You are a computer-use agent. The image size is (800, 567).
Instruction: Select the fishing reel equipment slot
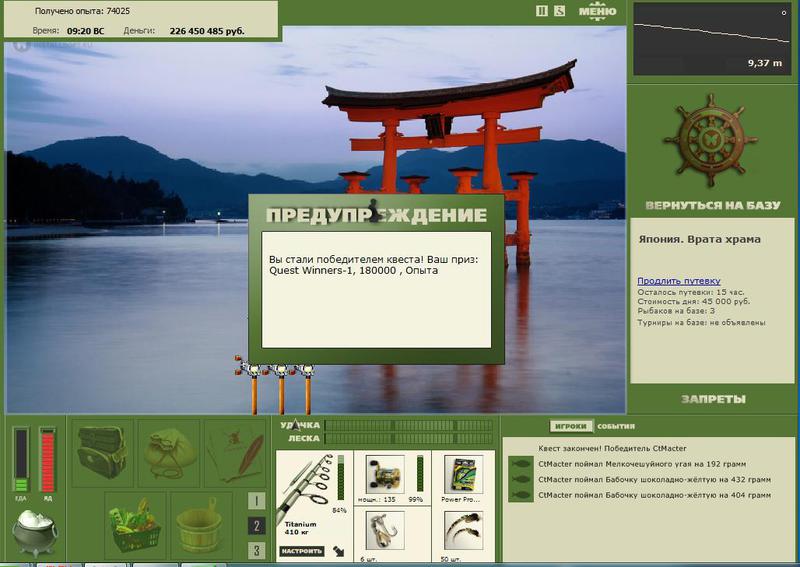[385, 474]
